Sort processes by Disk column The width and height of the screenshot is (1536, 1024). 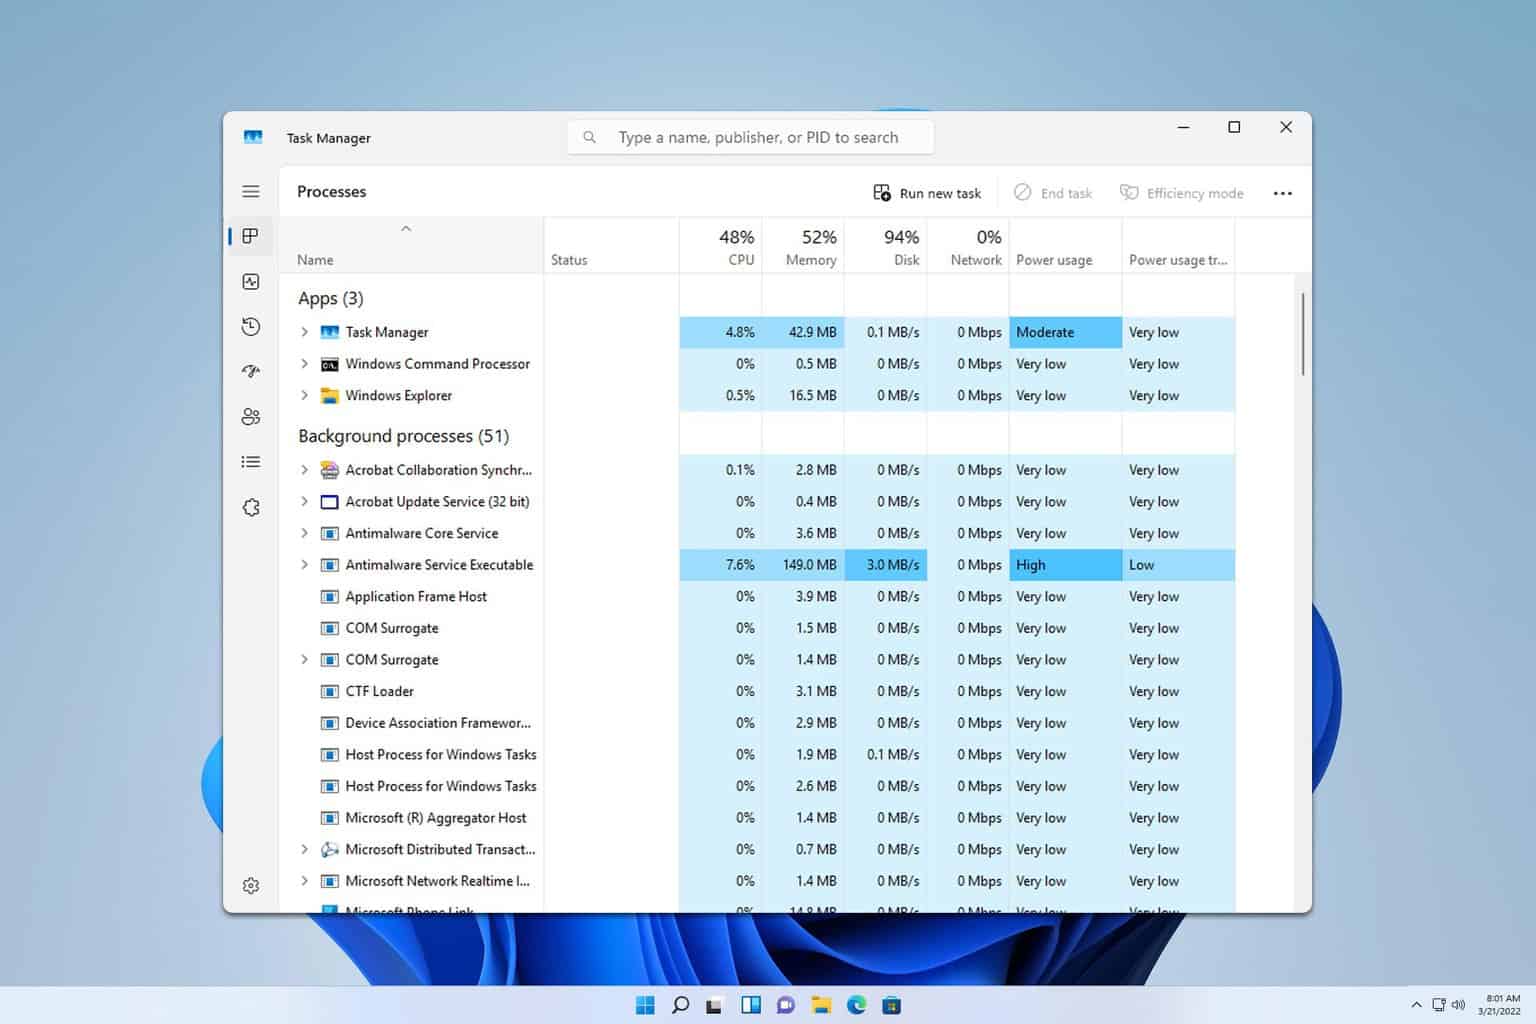pos(885,246)
